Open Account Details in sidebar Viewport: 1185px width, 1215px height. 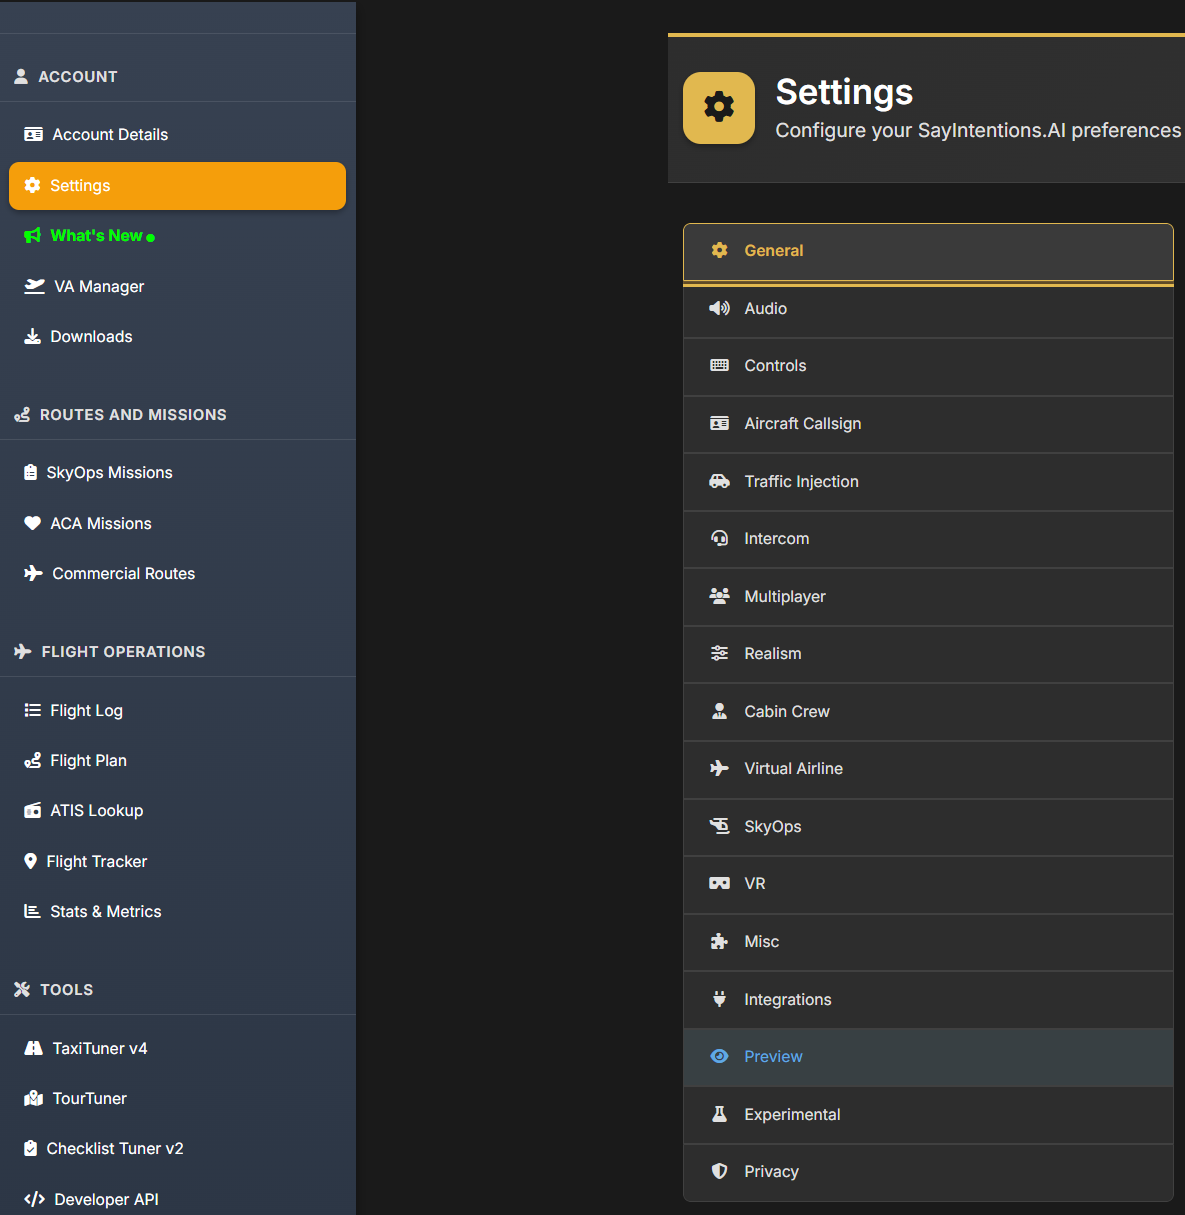click(x=177, y=134)
